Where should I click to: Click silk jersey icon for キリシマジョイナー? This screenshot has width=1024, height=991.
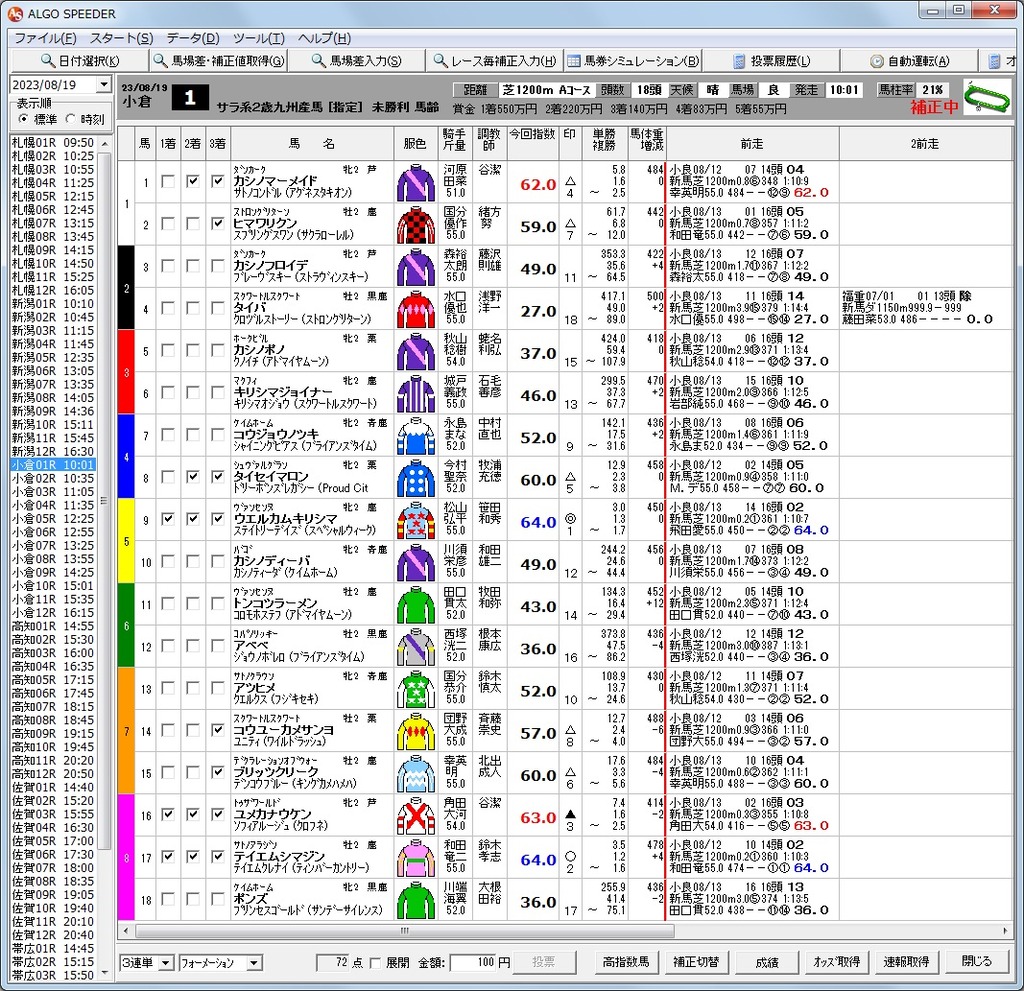(415, 394)
